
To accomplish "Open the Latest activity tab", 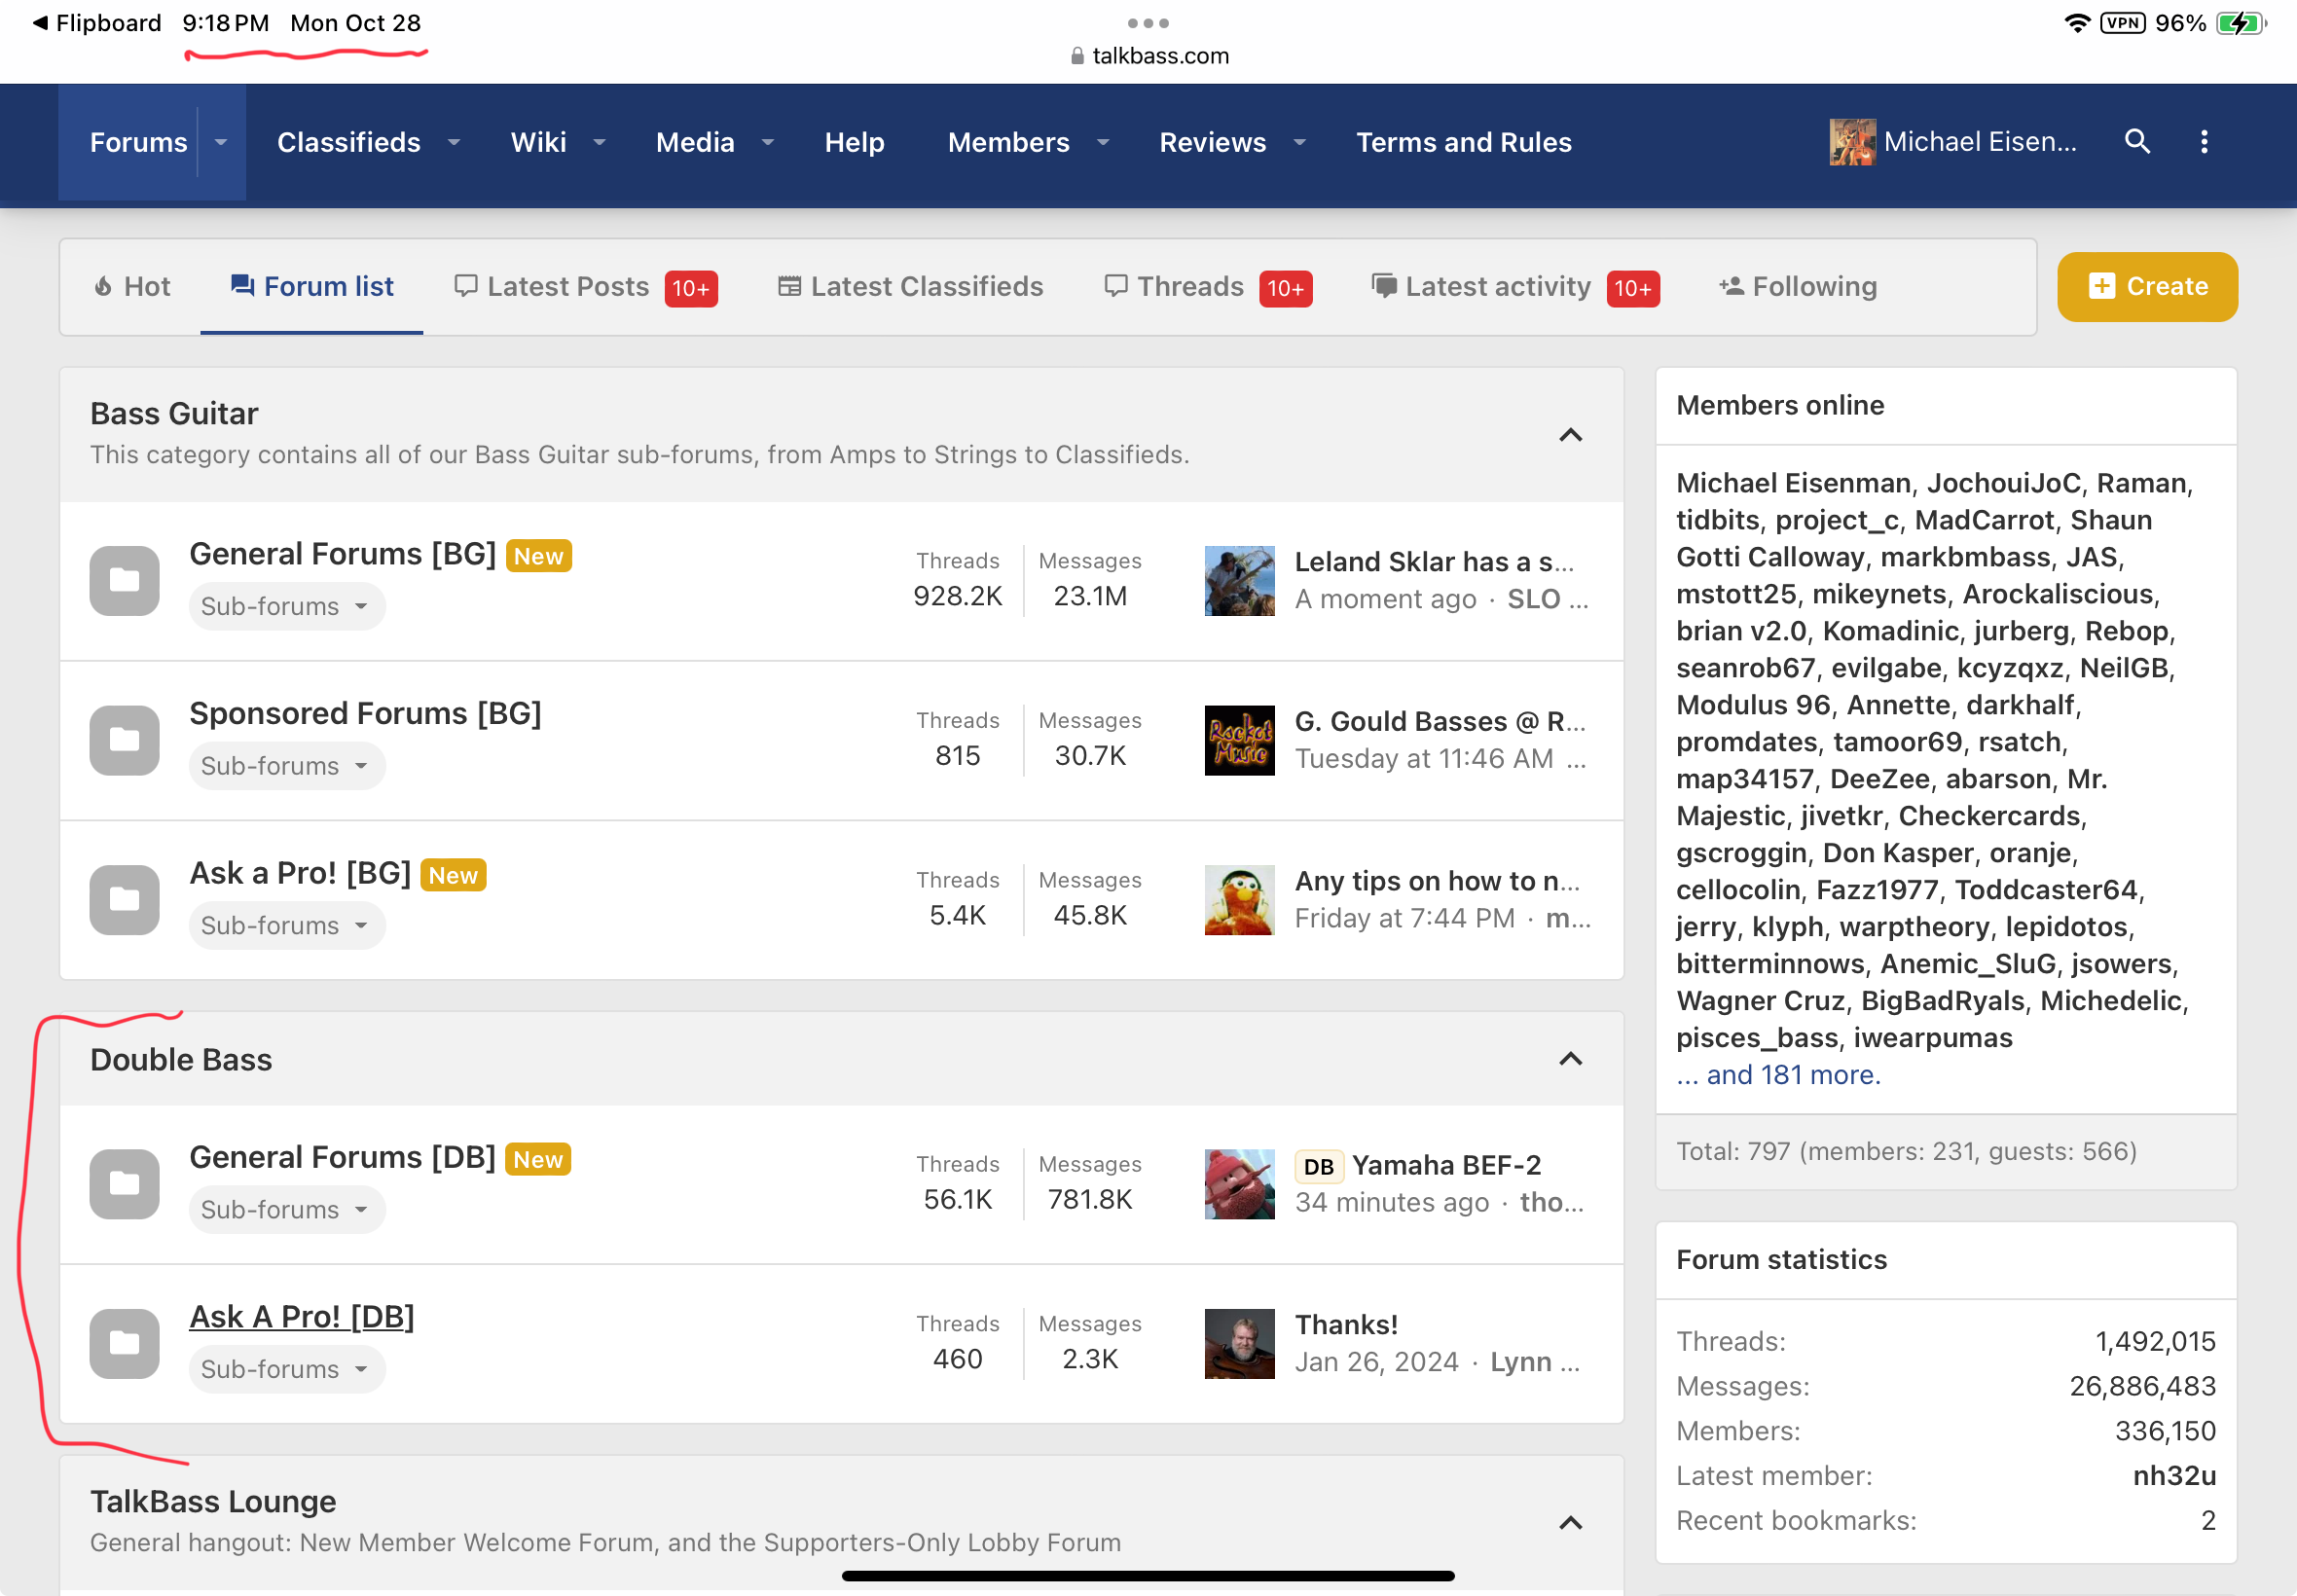I will (x=1515, y=287).
